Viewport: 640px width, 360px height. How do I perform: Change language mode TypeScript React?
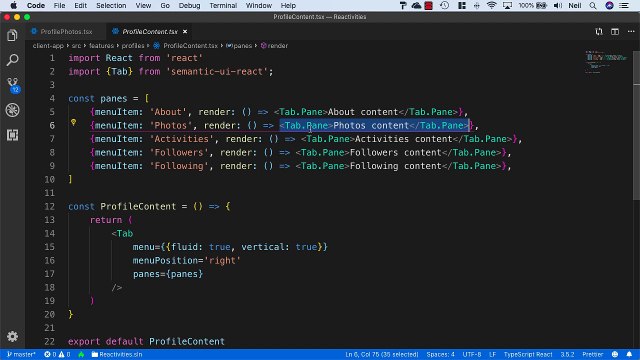[528, 354]
